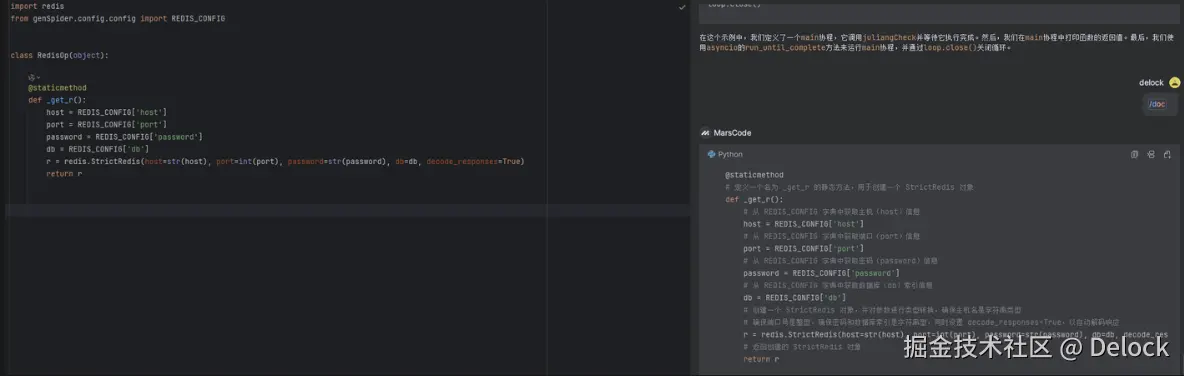Click the 'delock' username in chat
This screenshot has height=376, width=1184.
click(1152, 82)
